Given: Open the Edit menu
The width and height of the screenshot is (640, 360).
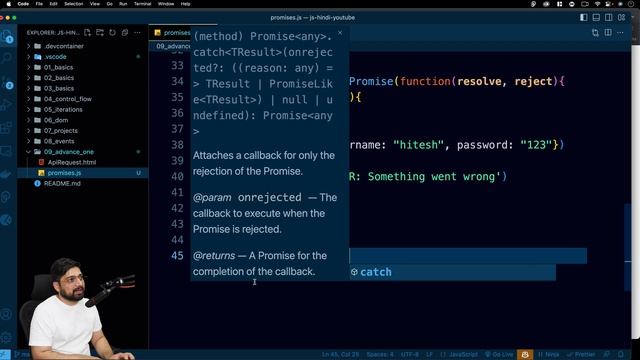Looking at the screenshot, I should pos(53,4).
